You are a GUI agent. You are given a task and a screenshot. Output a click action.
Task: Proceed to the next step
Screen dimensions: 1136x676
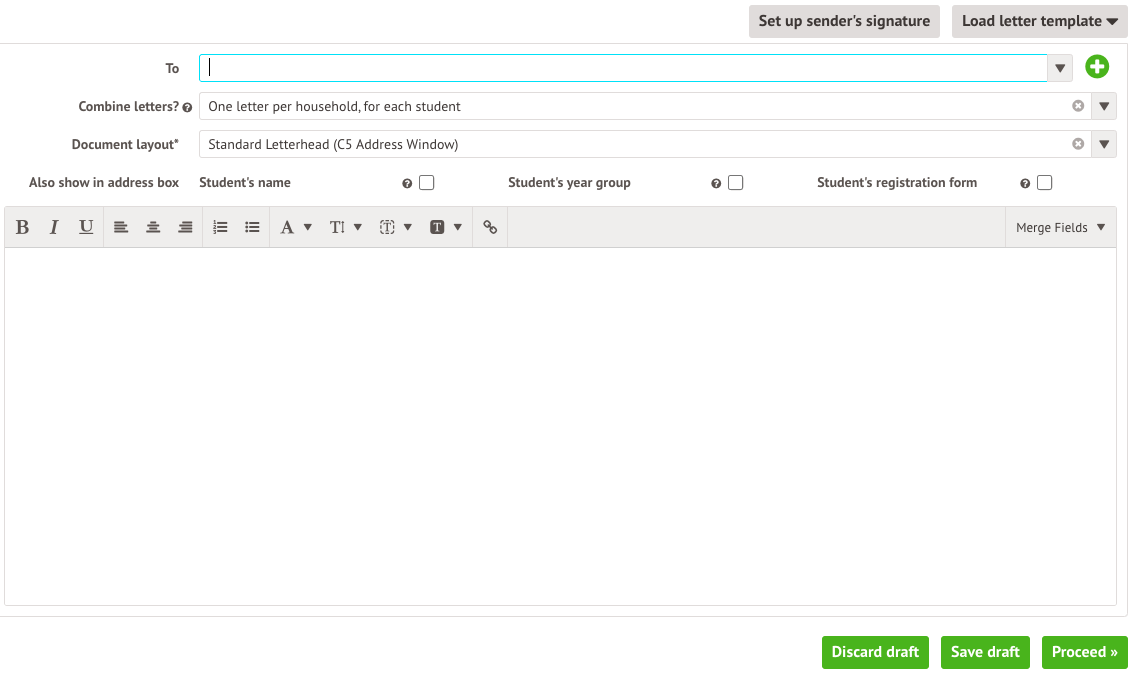point(1085,652)
